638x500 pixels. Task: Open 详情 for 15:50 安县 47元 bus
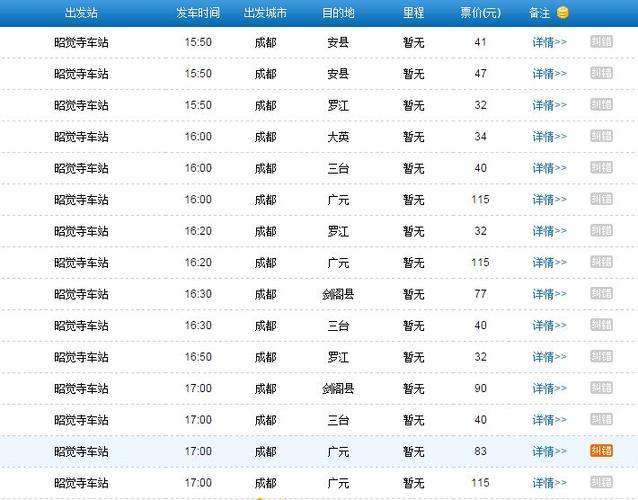549,74
